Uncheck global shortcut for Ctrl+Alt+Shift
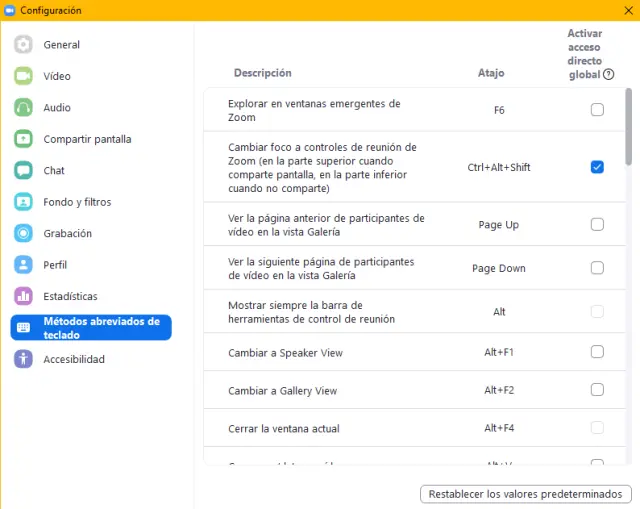Image resolution: width=640 pixels, height=509 pixels. (x=597, y=167)
